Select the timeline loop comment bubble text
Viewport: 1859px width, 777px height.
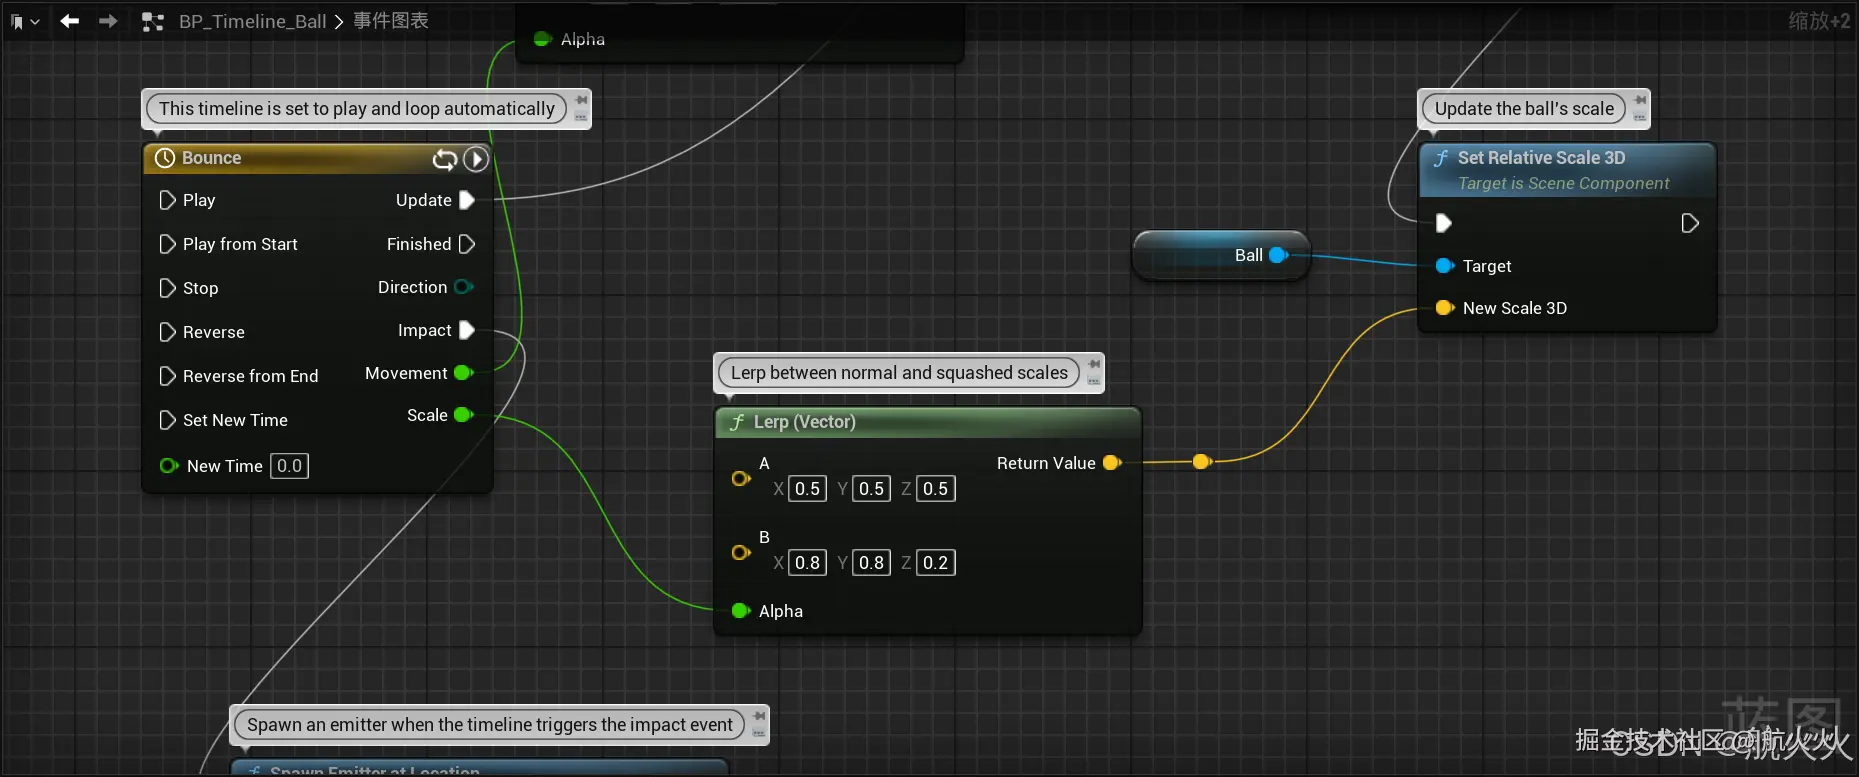click(356, 109)
